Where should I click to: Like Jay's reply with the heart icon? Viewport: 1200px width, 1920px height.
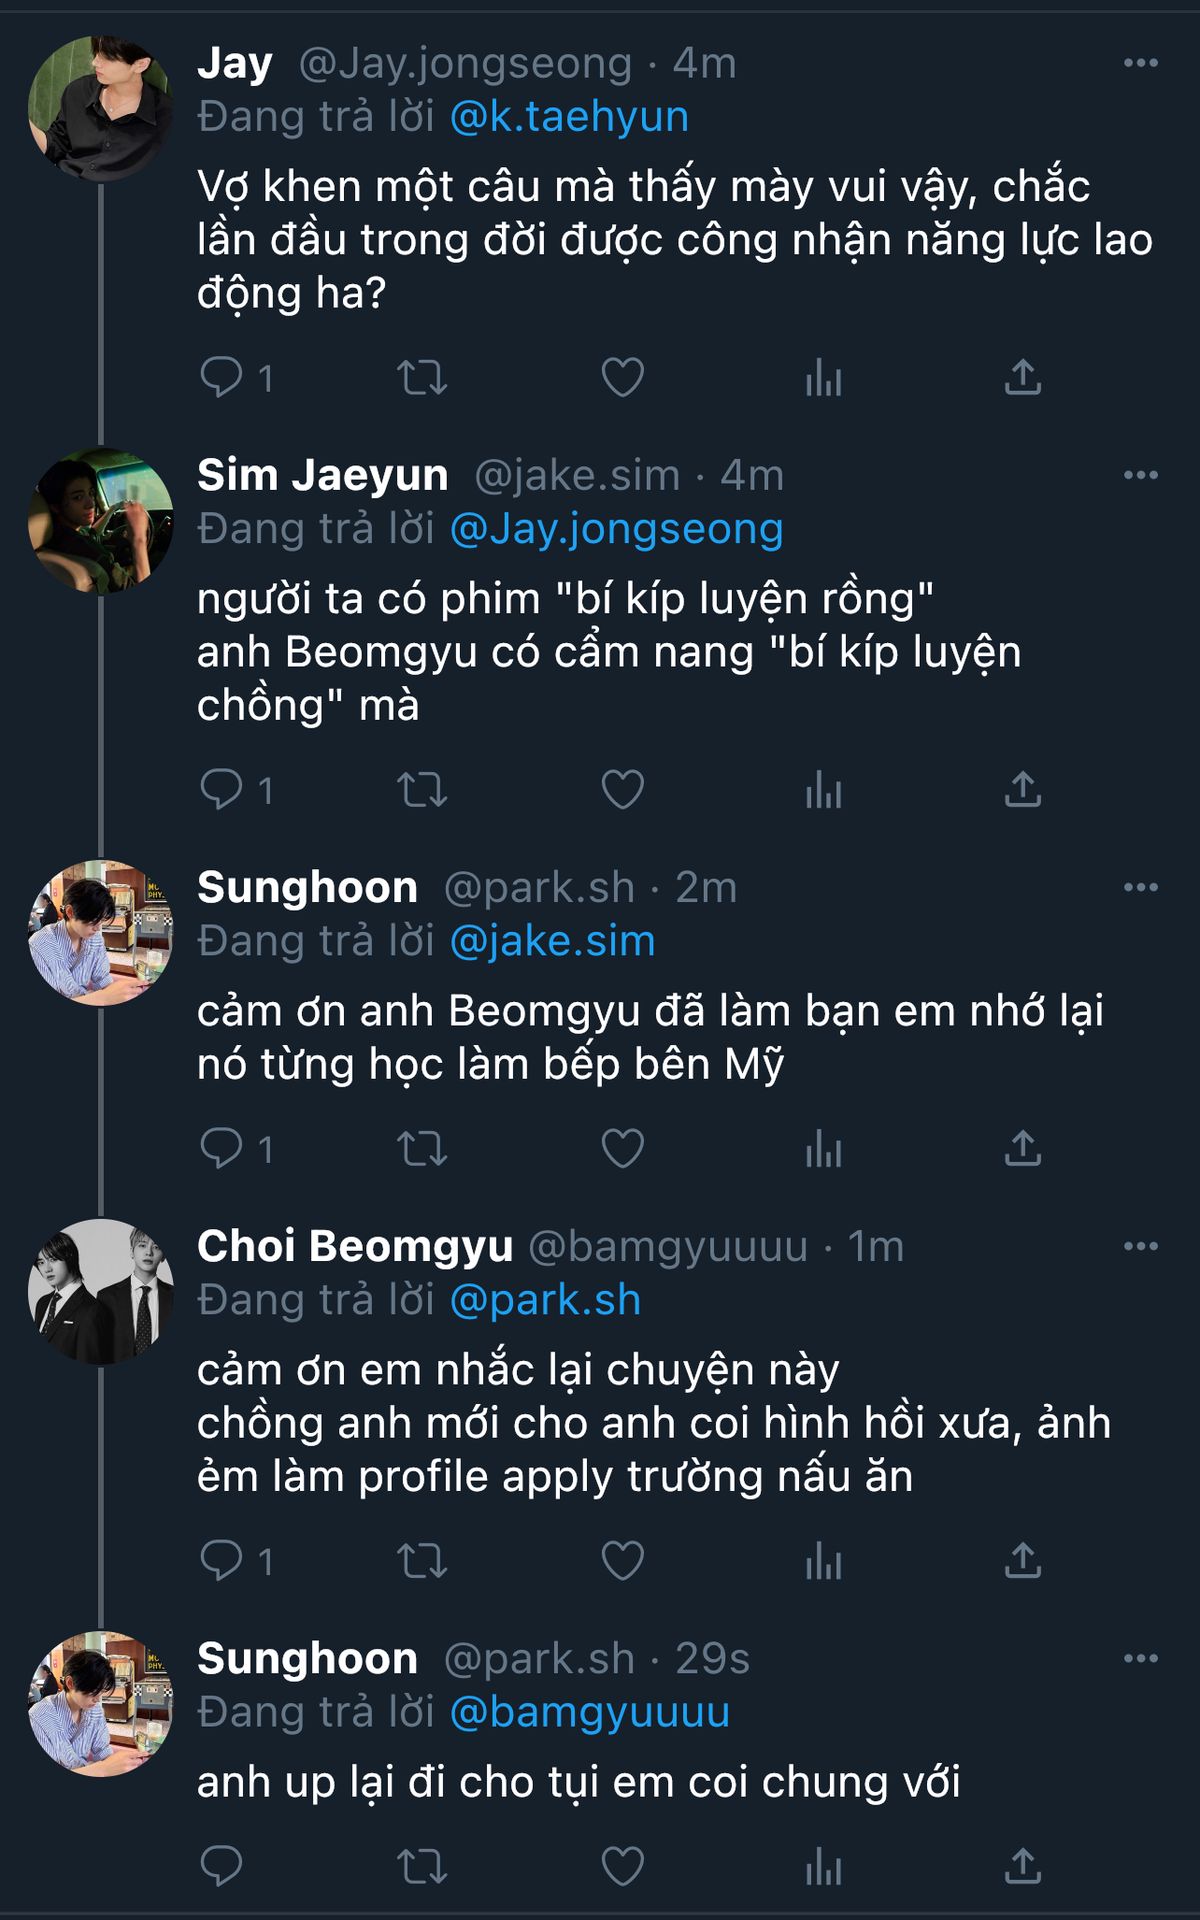pos(622,378)
